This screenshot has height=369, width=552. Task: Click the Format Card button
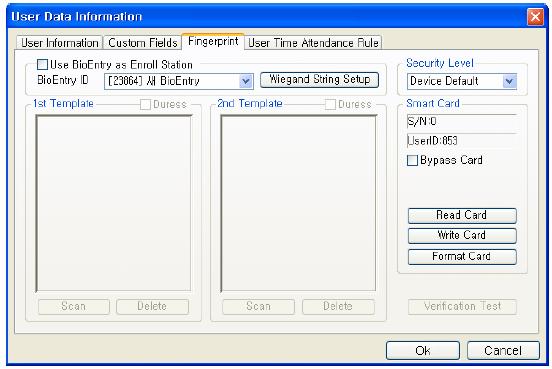pos(462,257)
